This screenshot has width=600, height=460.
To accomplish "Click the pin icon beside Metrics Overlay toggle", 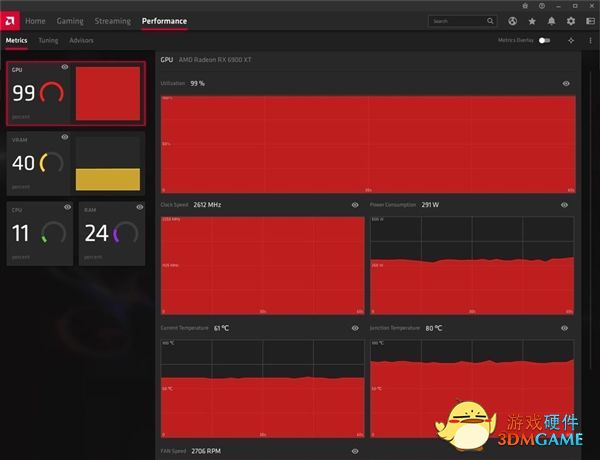I will 571,40.
